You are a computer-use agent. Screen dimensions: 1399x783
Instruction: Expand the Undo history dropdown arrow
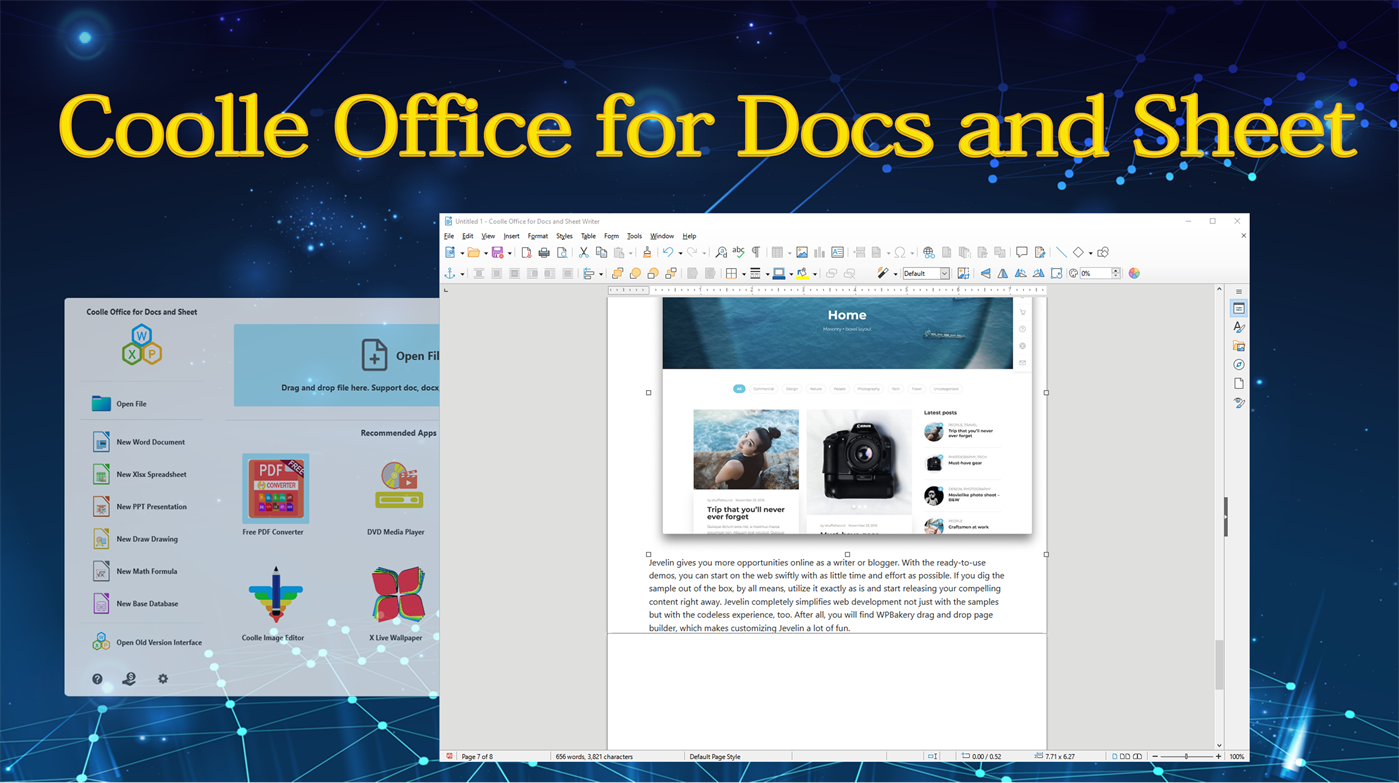679,252
